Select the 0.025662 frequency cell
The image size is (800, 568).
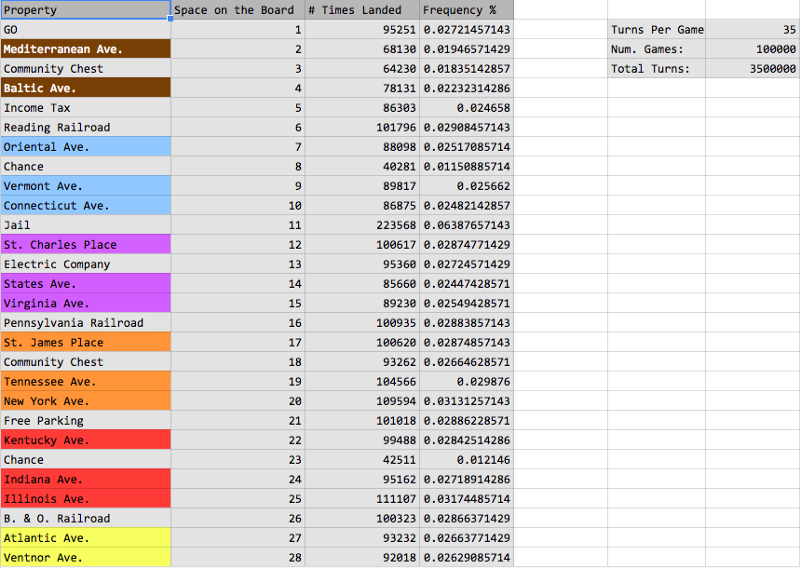point(467,186)
